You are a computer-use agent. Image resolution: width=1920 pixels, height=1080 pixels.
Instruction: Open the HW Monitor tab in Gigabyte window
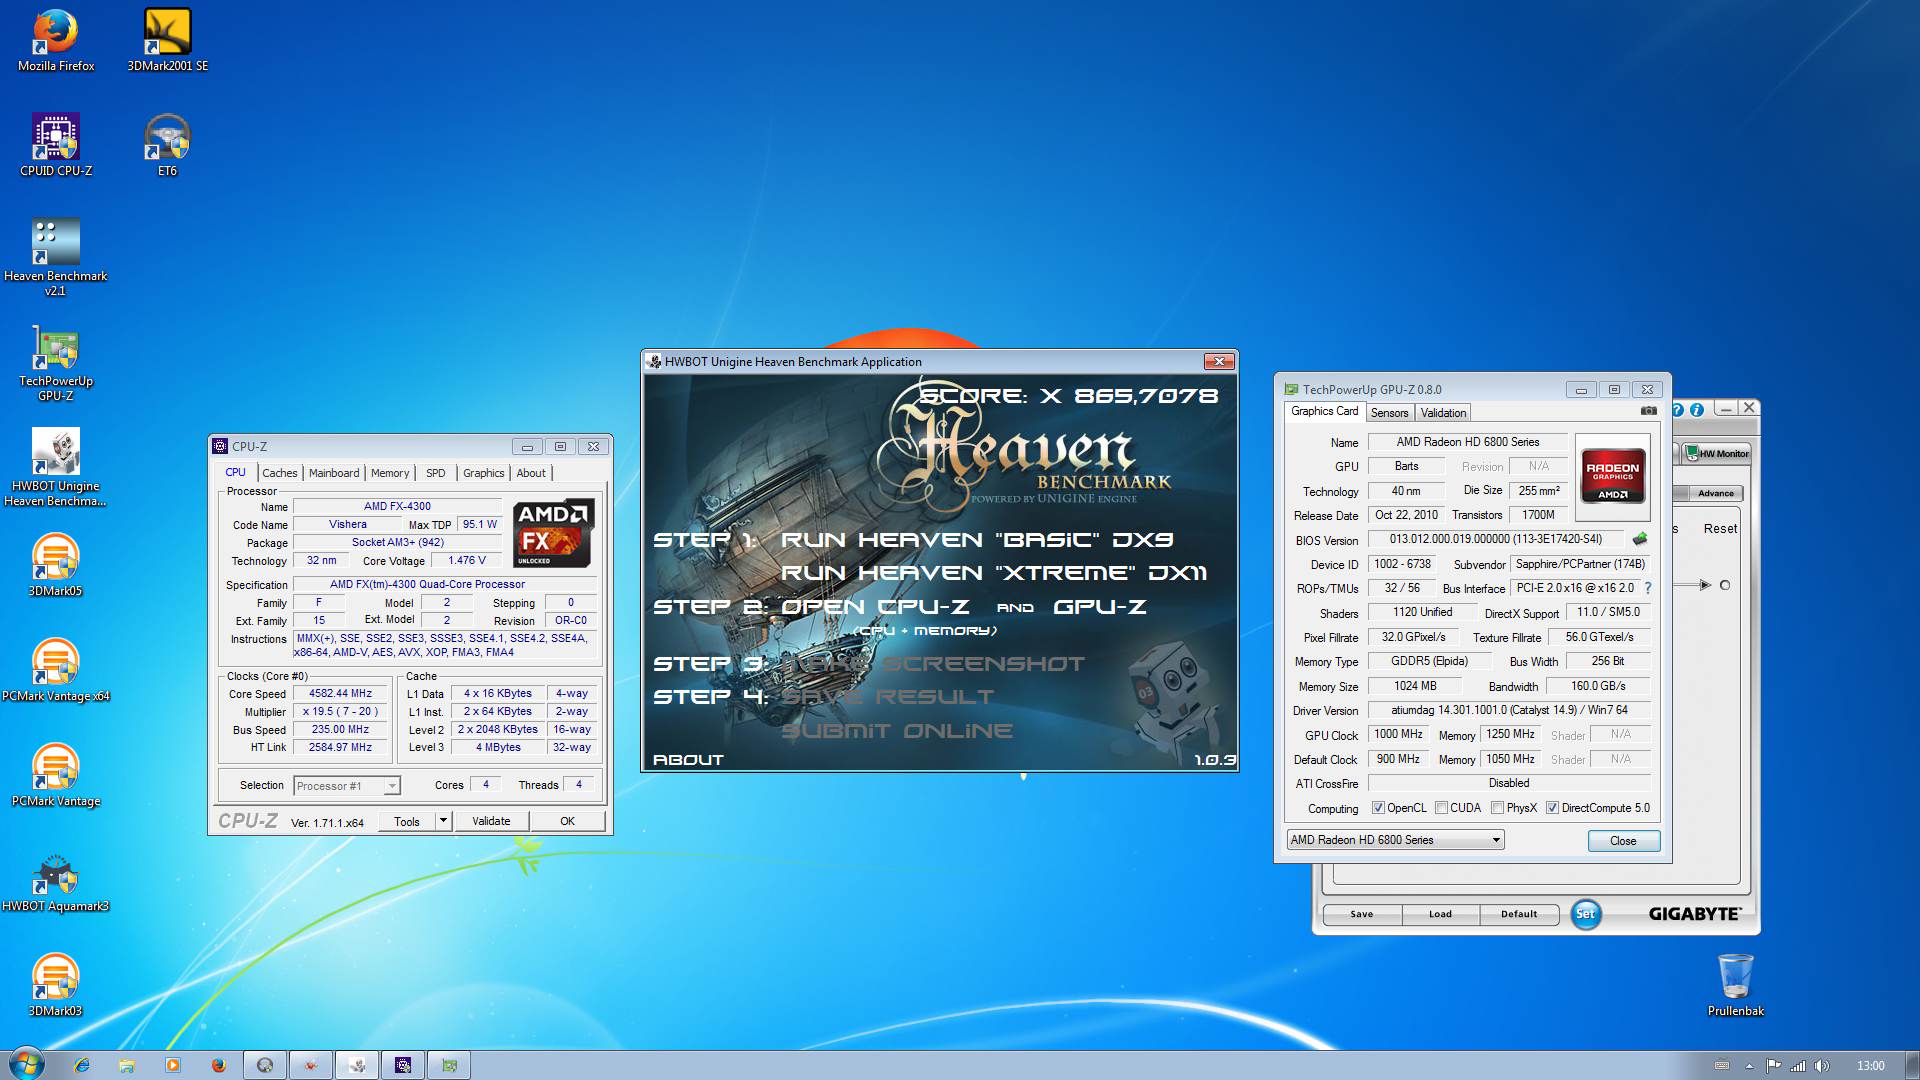click(1717, 453)
